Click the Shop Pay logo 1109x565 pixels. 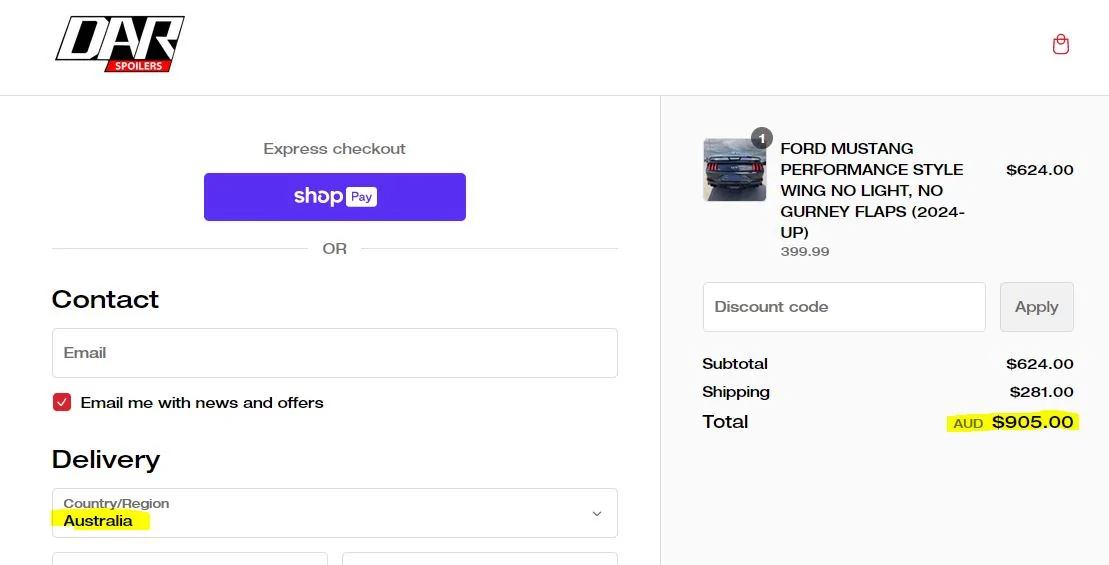click(x=335, y=197)
